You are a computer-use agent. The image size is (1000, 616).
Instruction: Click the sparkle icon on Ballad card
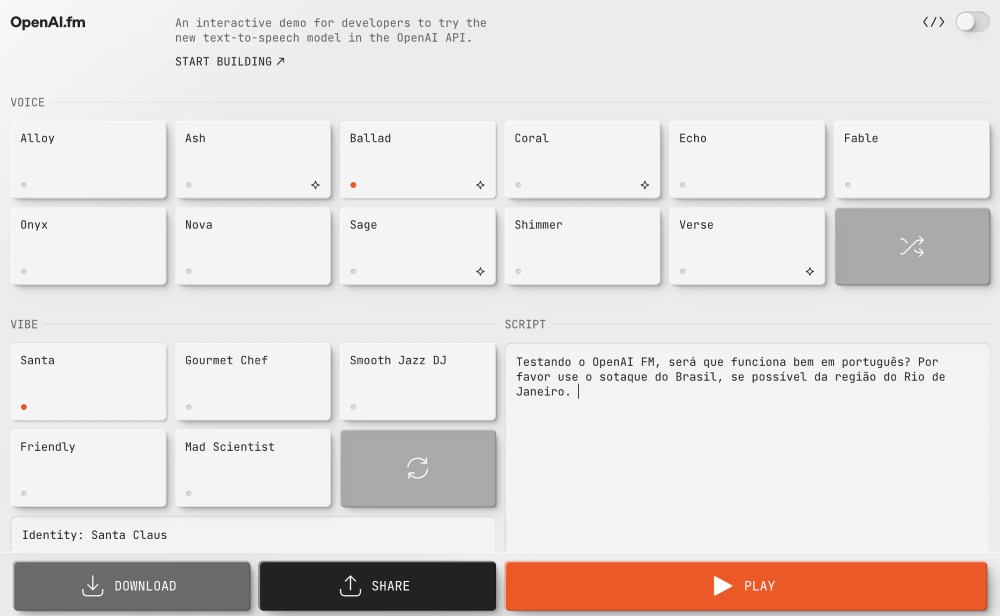point(480,185)
